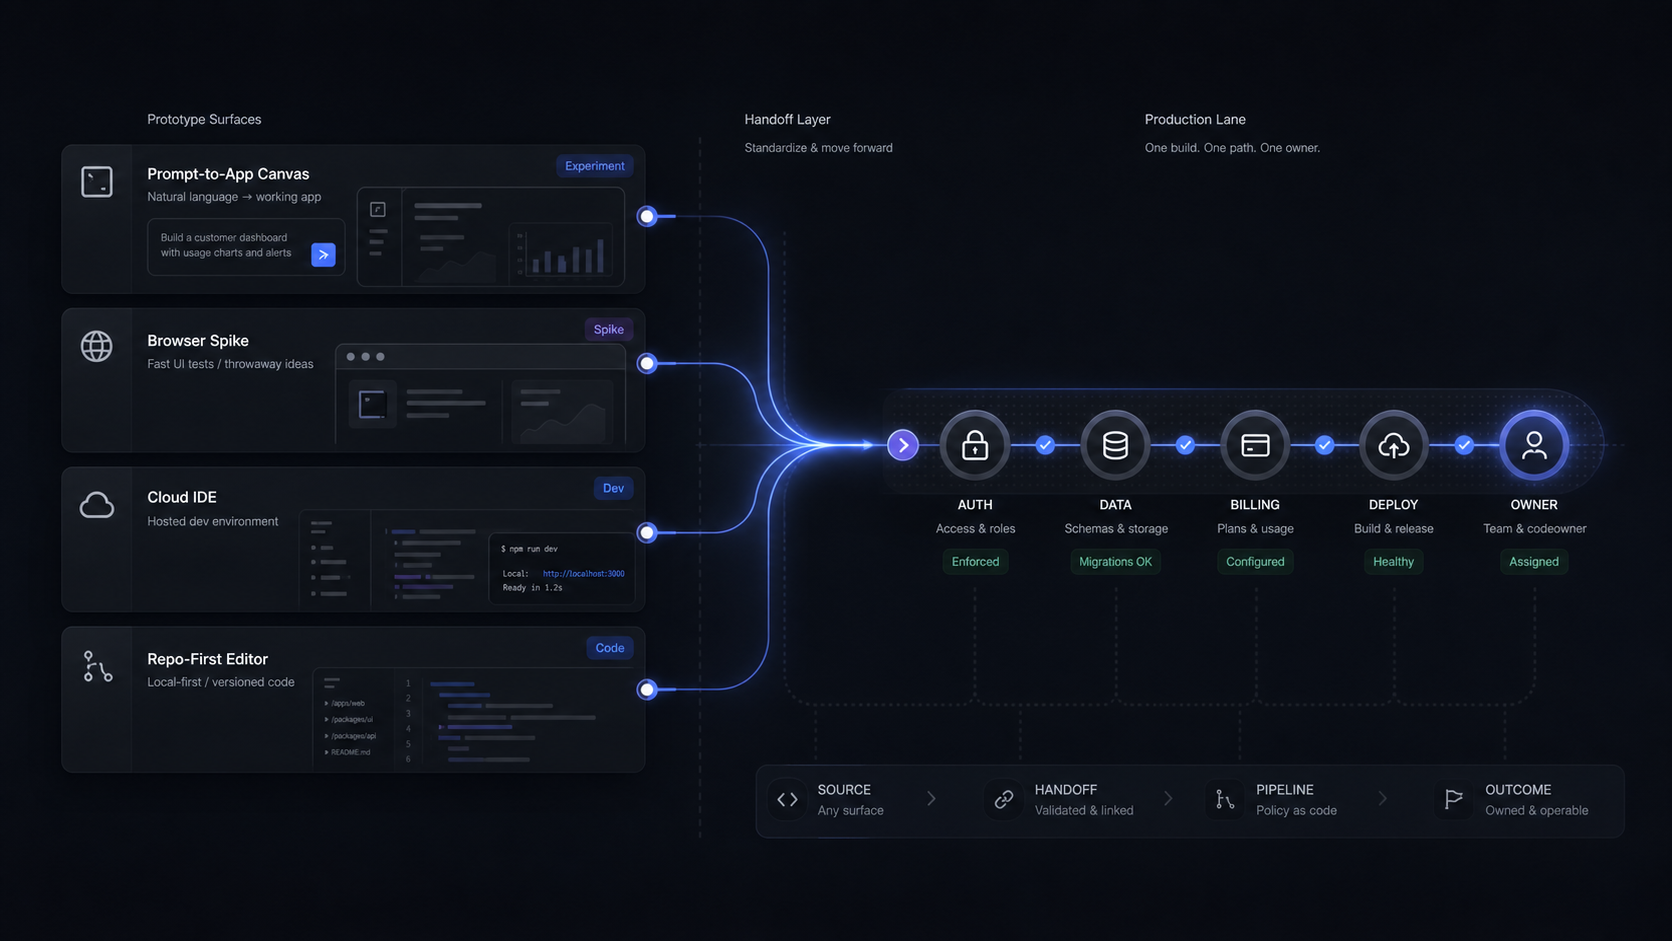Select the AUTH lock icon

(975, 445)
